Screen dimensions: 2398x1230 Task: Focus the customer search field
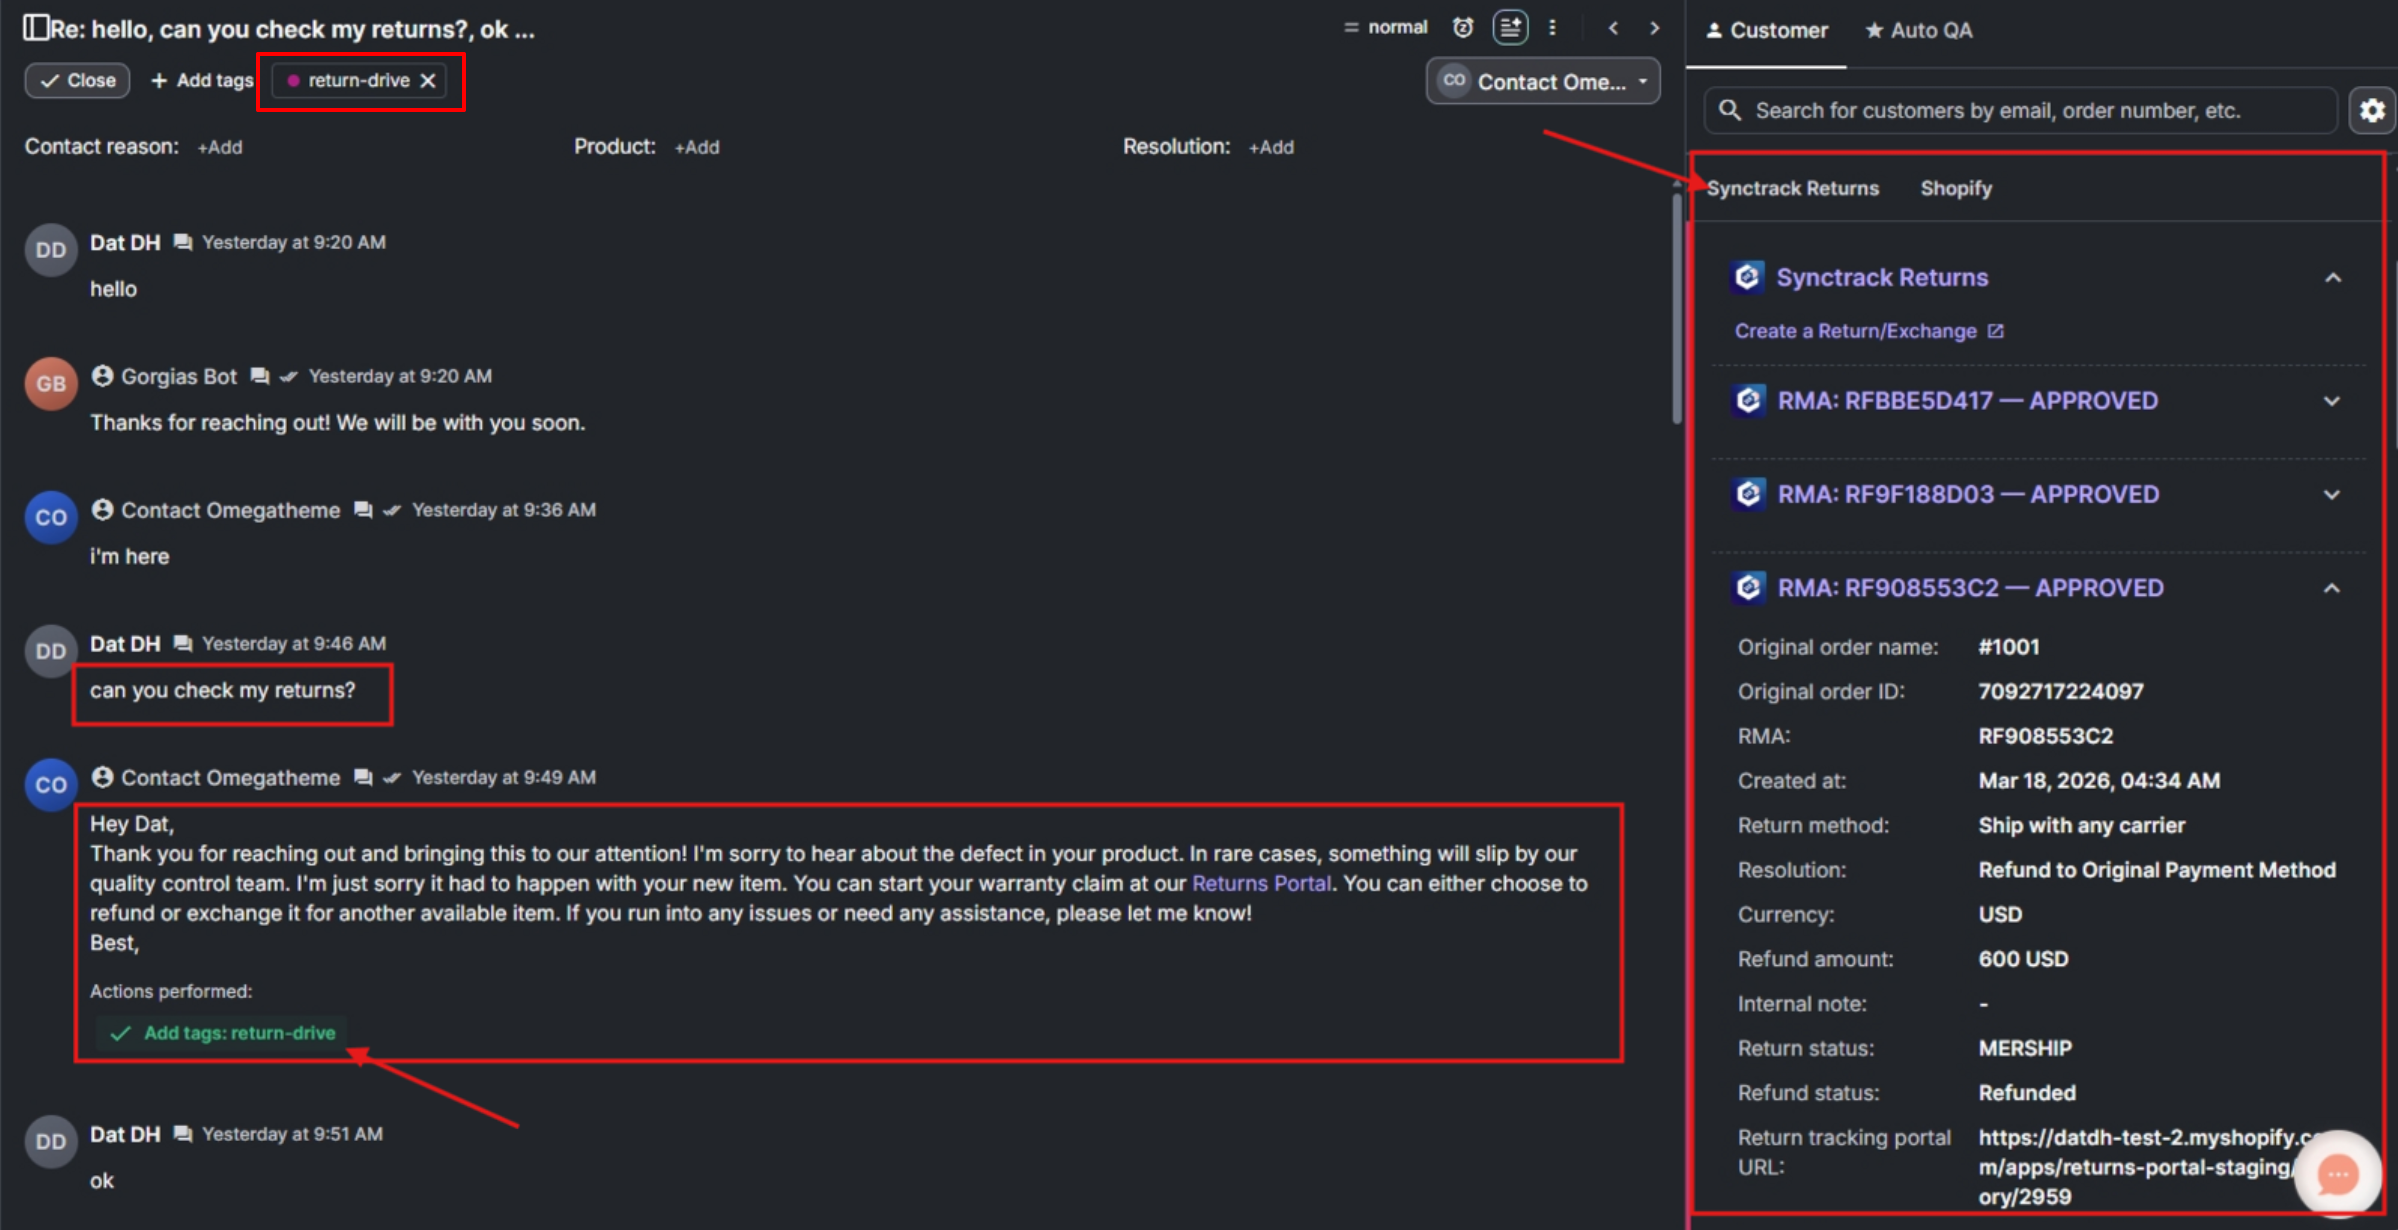(x=2030, y=110)
